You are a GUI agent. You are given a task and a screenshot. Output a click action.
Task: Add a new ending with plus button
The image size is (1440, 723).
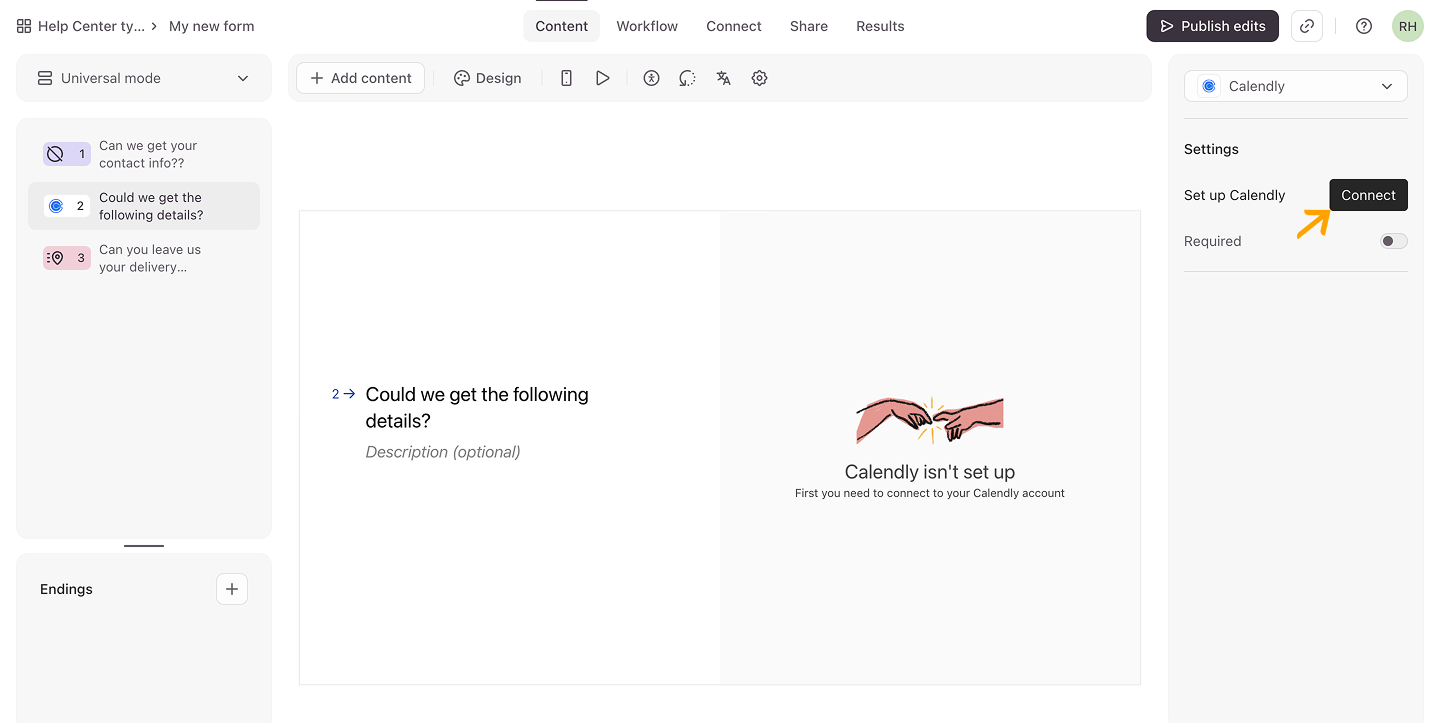point(232,589)
